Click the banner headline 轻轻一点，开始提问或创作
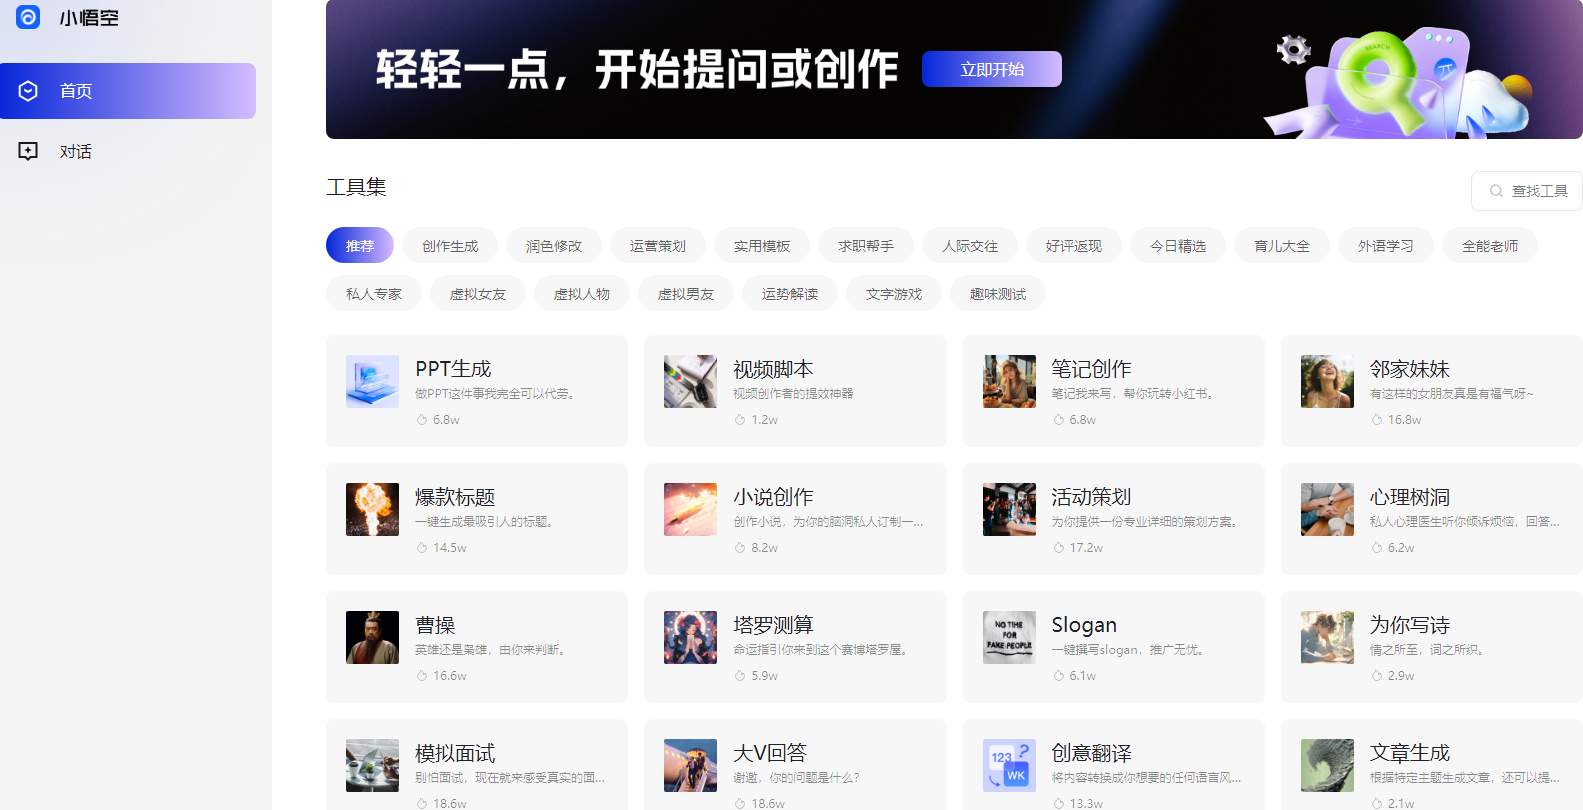This screenshot has height=810, width=1583. pos(637,69)
